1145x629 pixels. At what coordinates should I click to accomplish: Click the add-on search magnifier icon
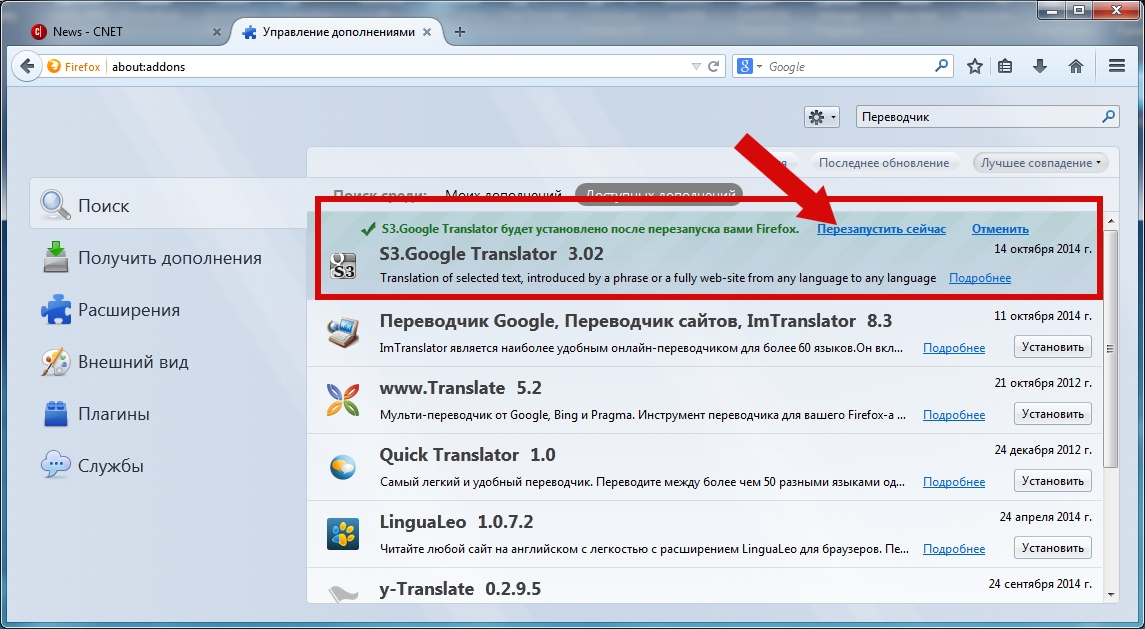(x=1108, y=116)
